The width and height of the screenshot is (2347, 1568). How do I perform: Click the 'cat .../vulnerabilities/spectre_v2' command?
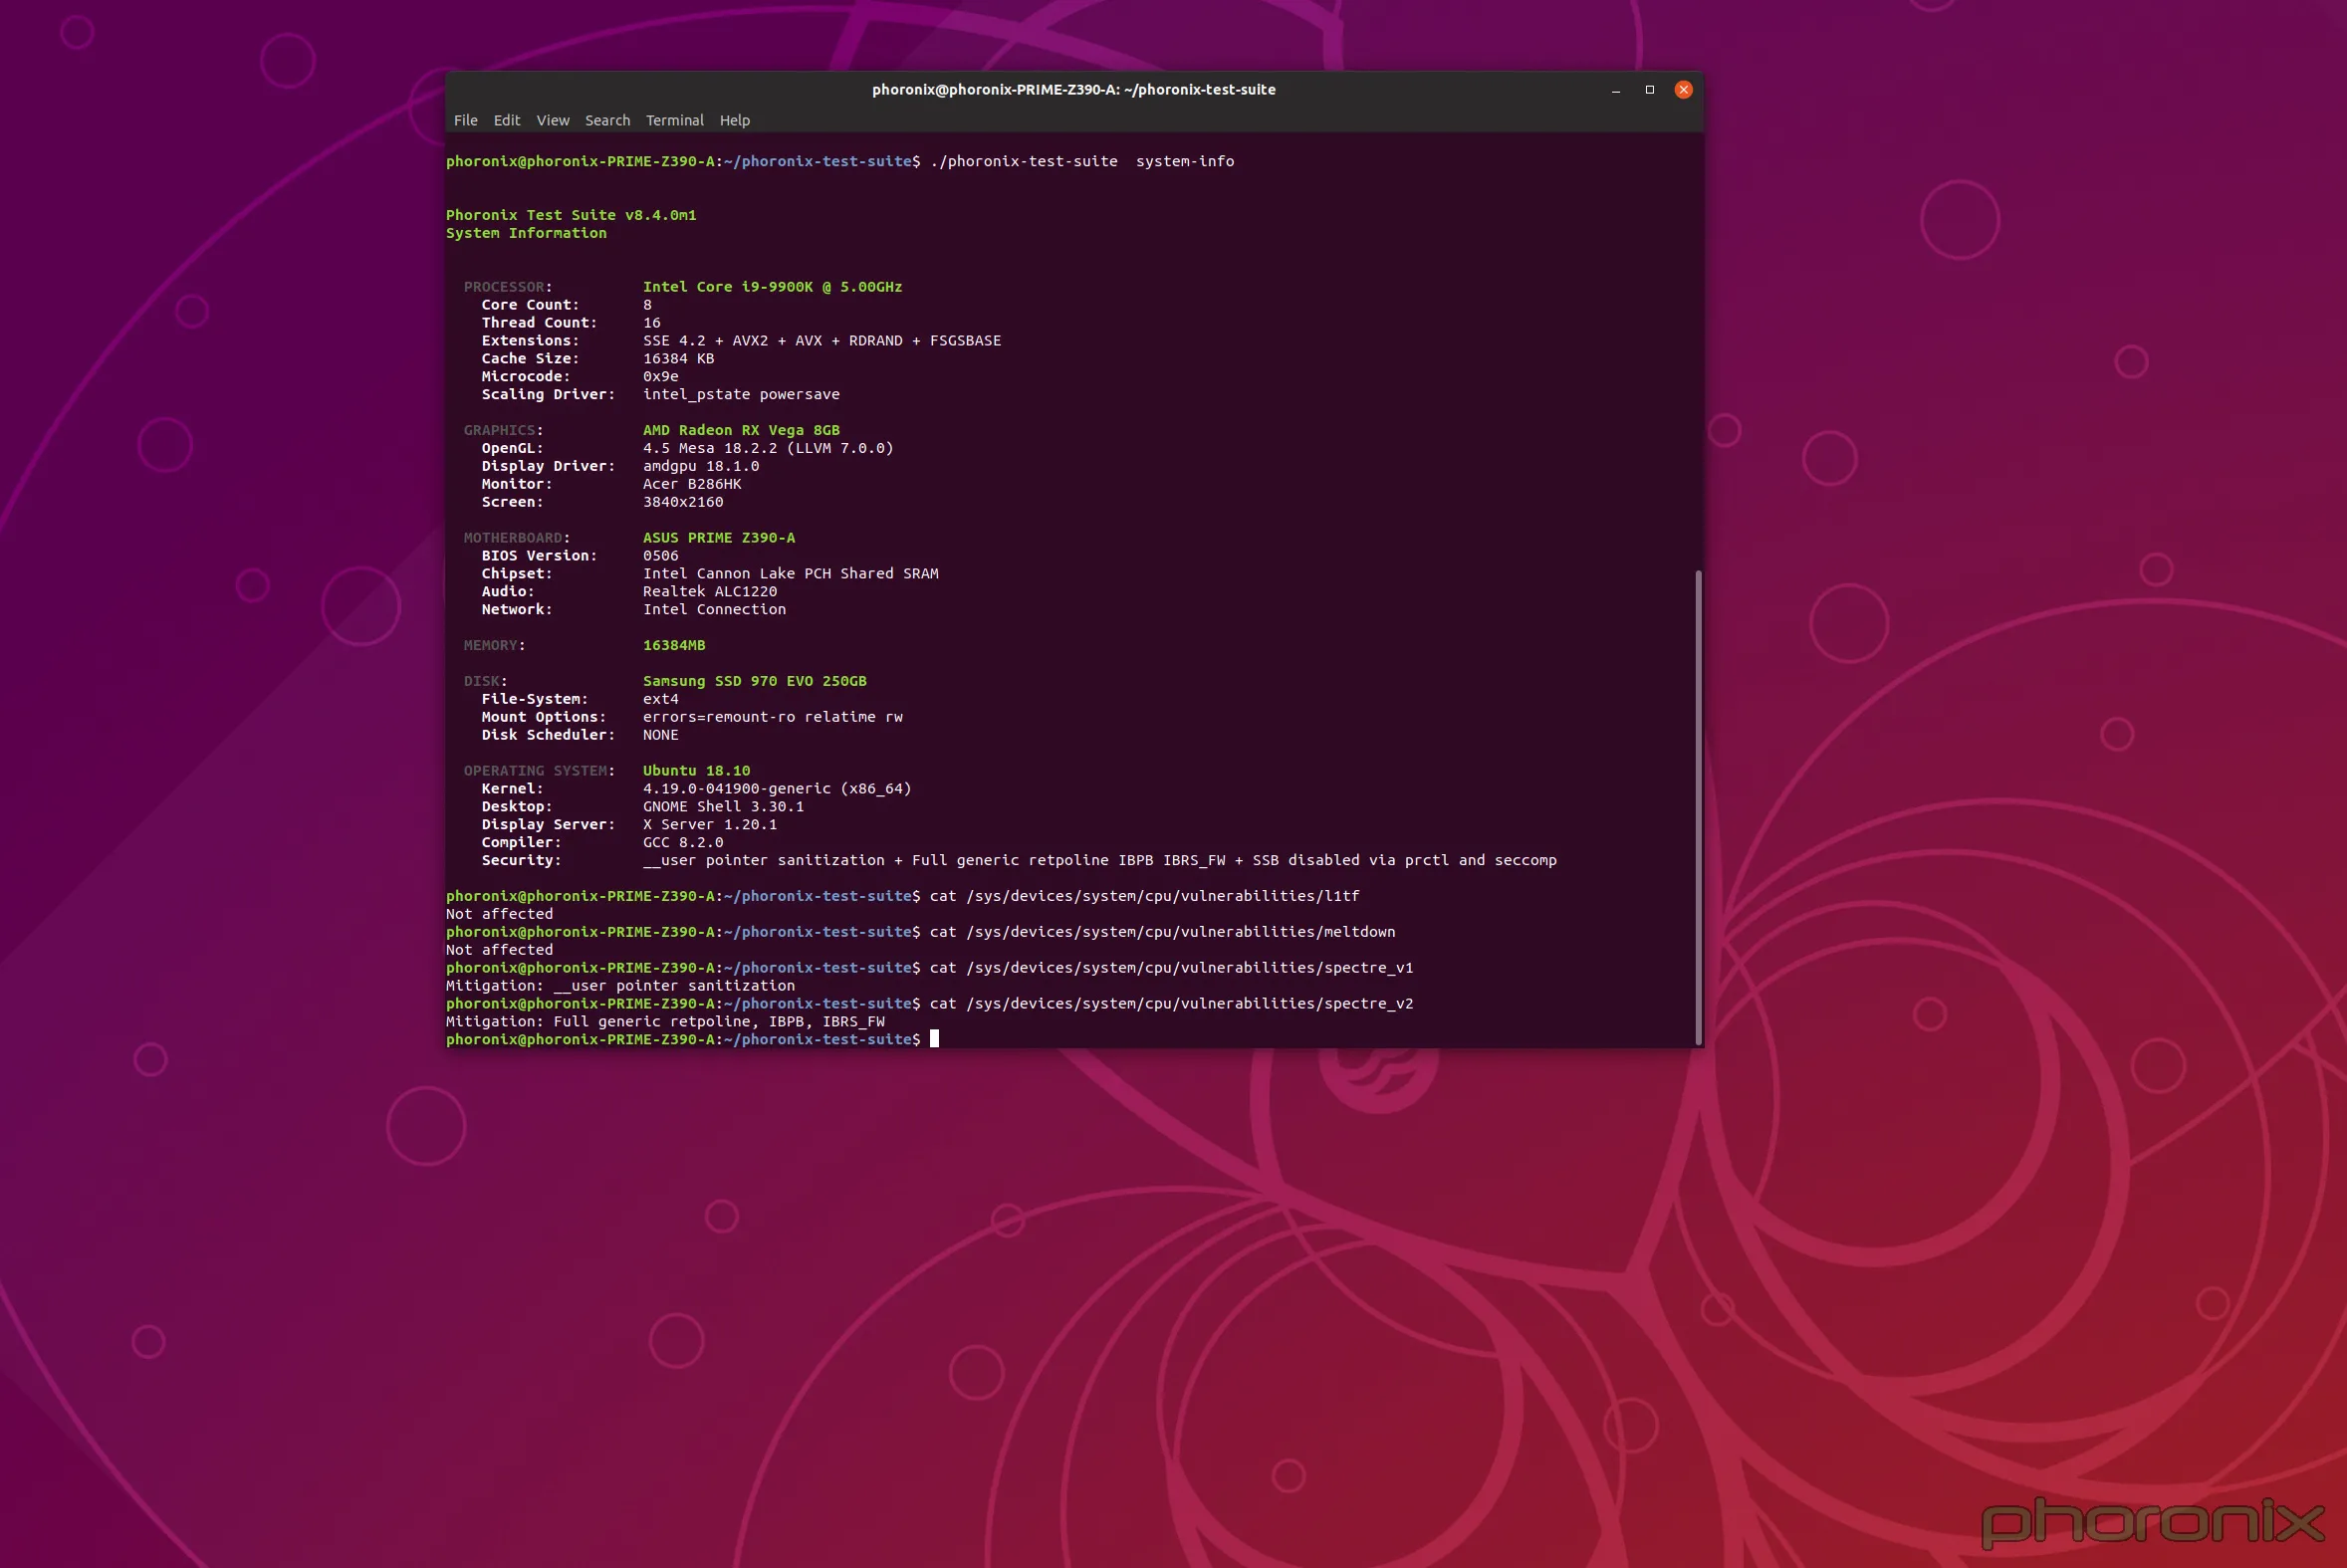pos(1172,1004)
